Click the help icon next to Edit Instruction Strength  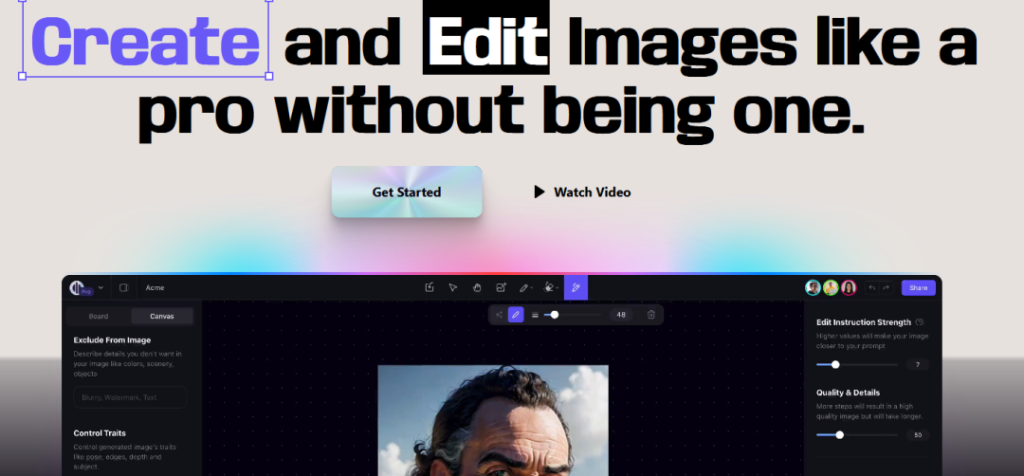[920, 322]
